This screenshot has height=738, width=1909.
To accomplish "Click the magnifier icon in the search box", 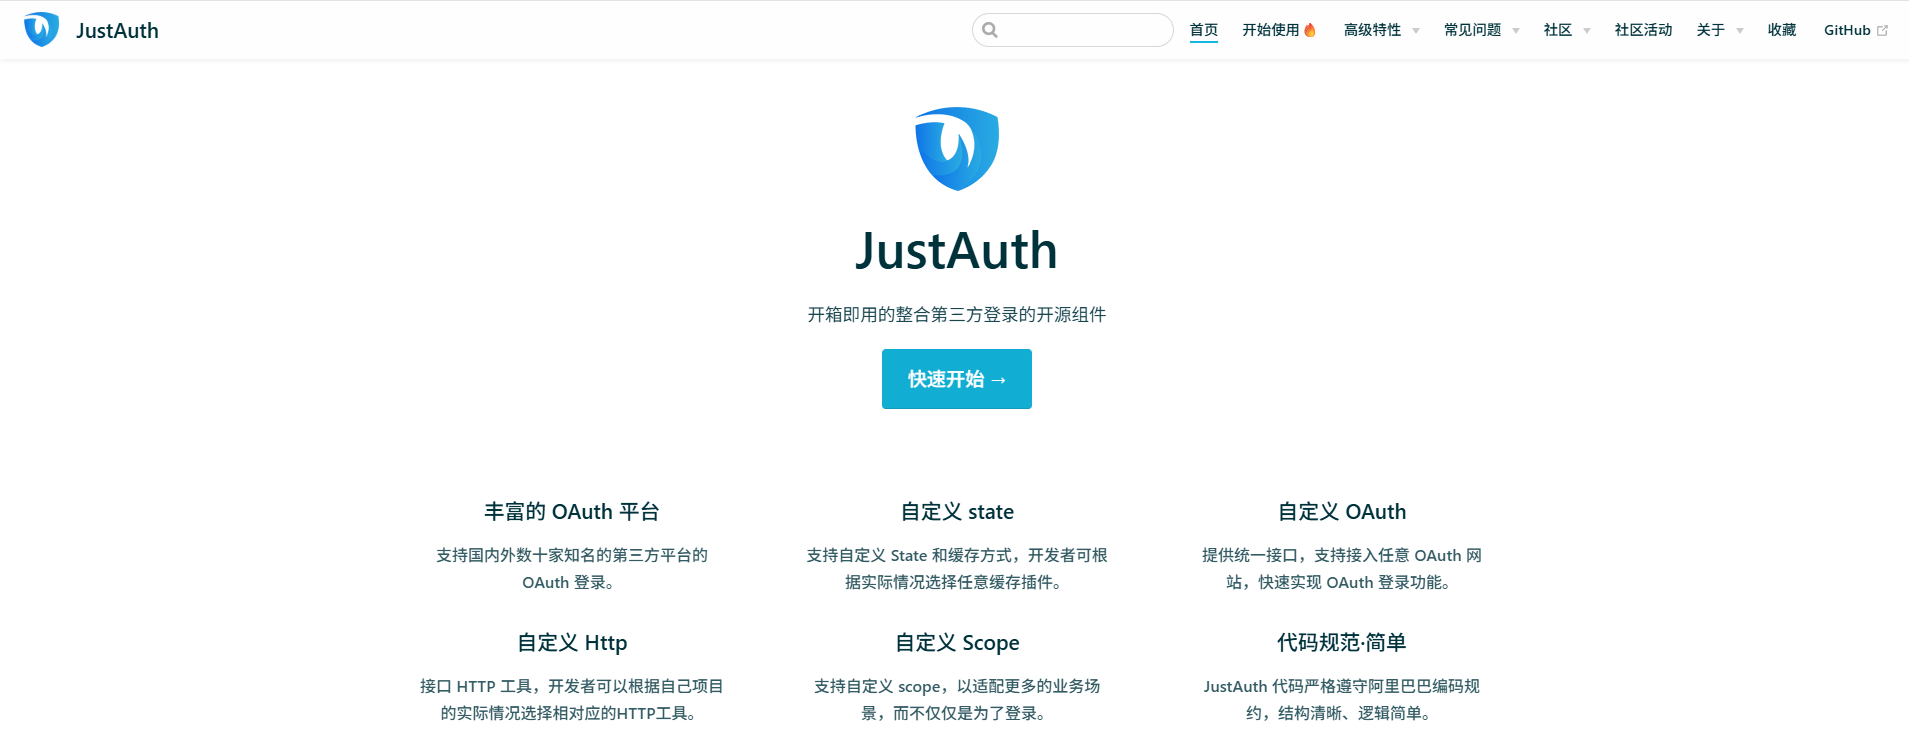I will (x=990, y=30).
